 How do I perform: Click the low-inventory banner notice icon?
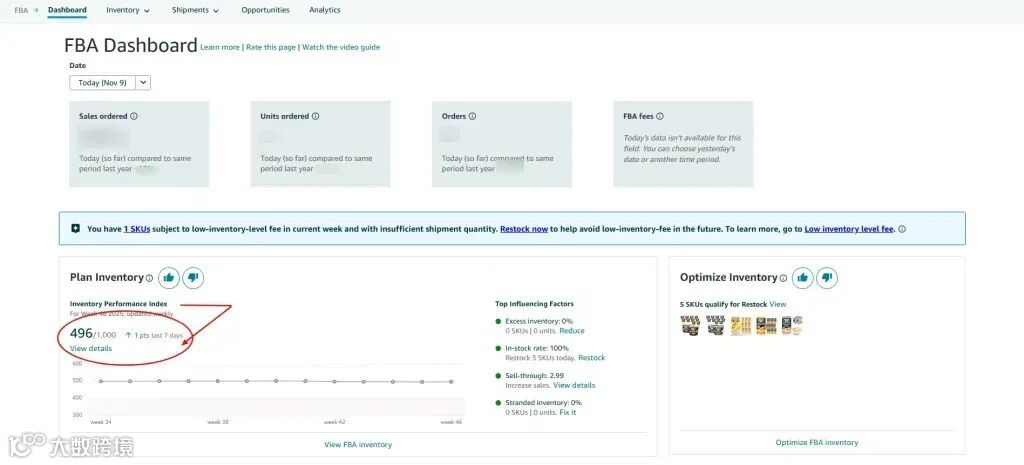(x=76, y=229)
